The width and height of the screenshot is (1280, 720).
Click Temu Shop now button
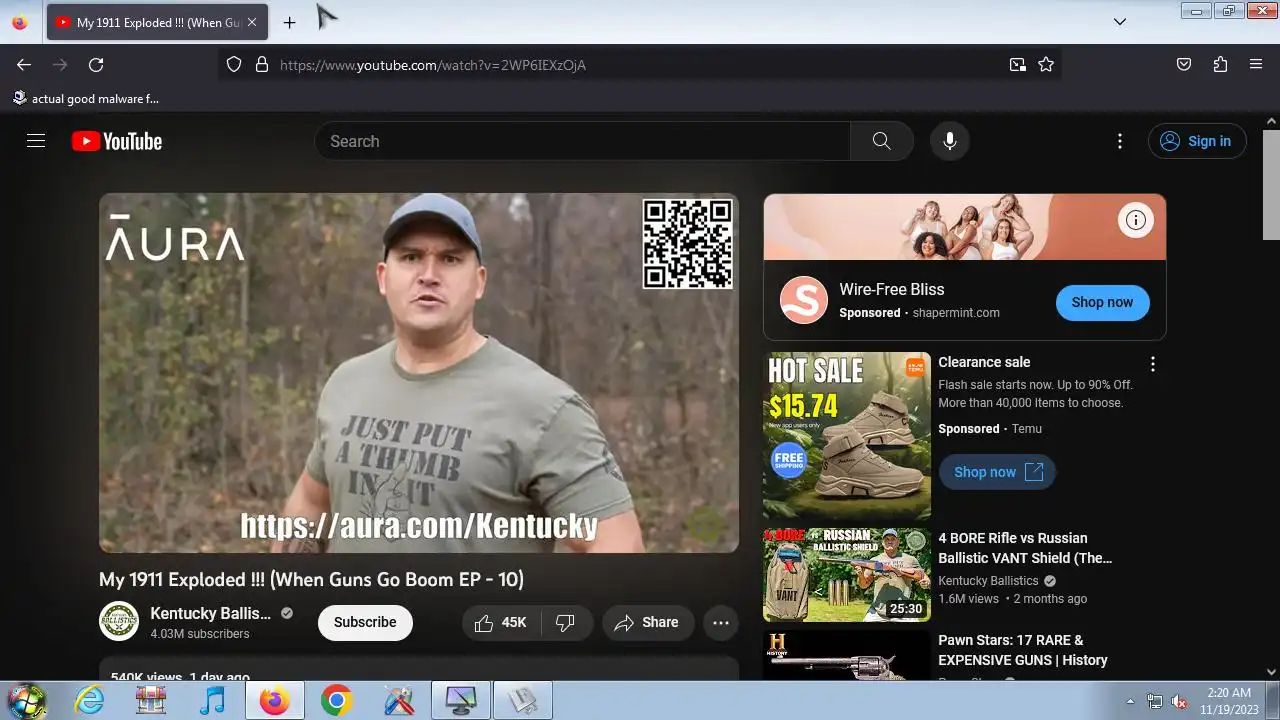coord(997,472)
